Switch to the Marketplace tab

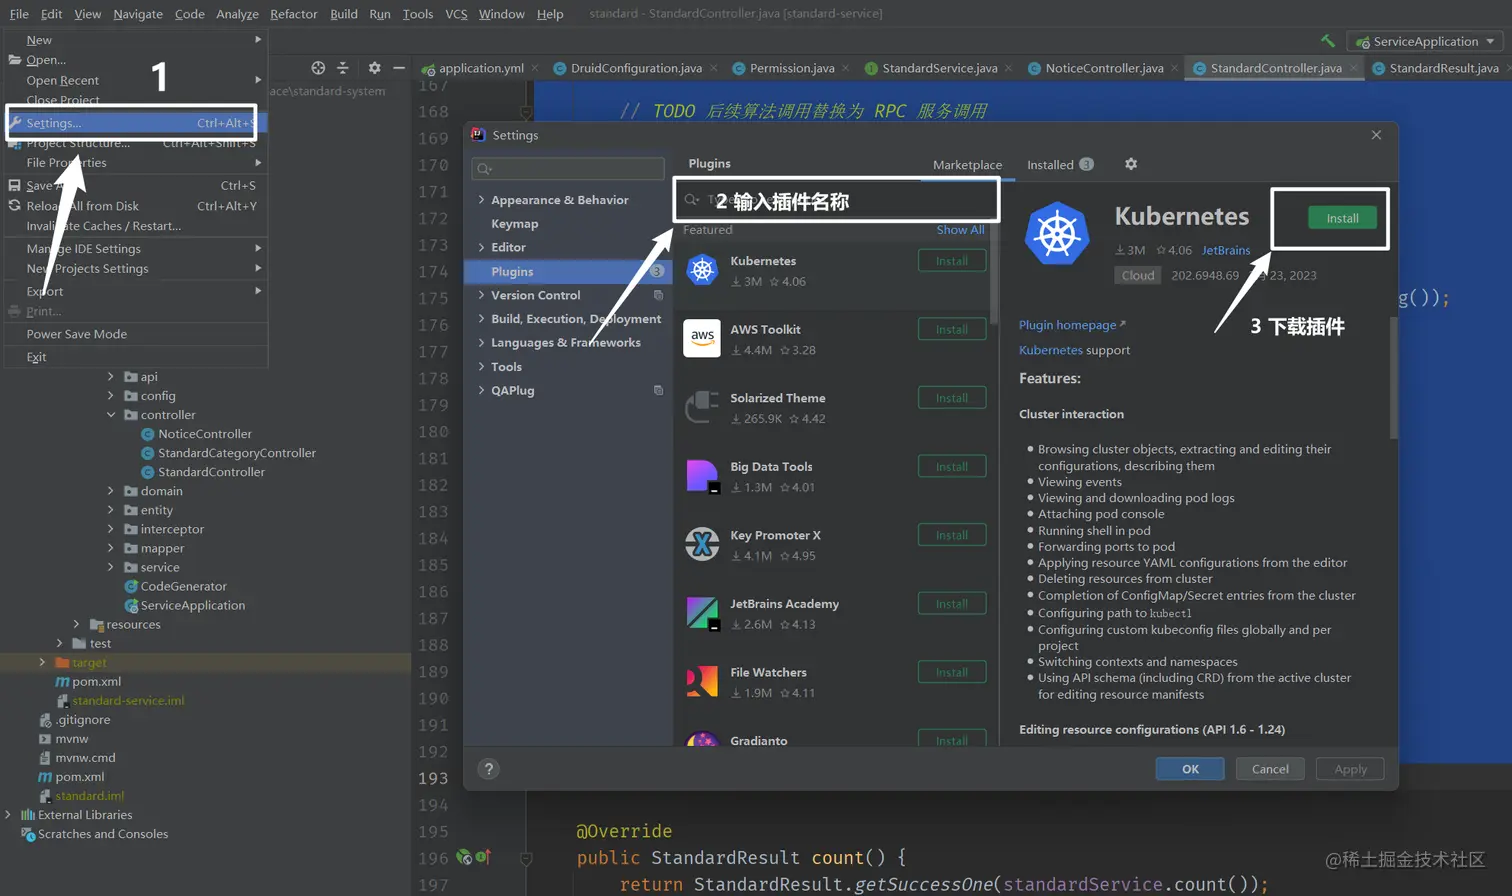coord(967,165)
